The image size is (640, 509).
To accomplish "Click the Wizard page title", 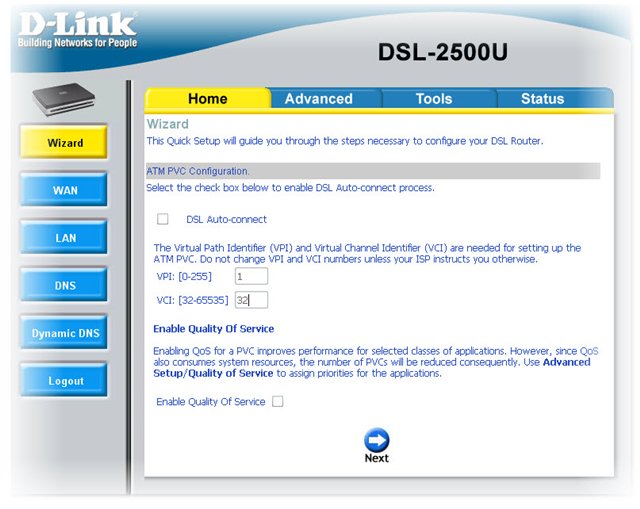I will click(168, 124).
